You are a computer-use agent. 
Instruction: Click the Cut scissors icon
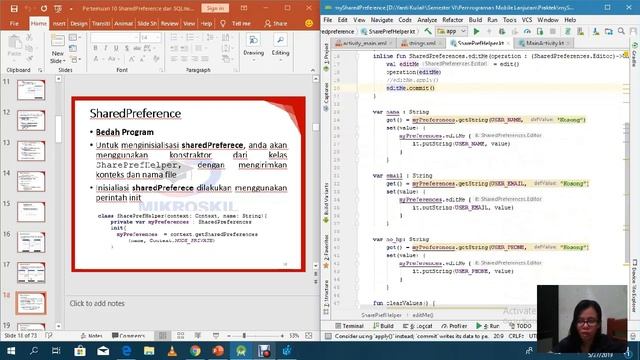(29, 38)
